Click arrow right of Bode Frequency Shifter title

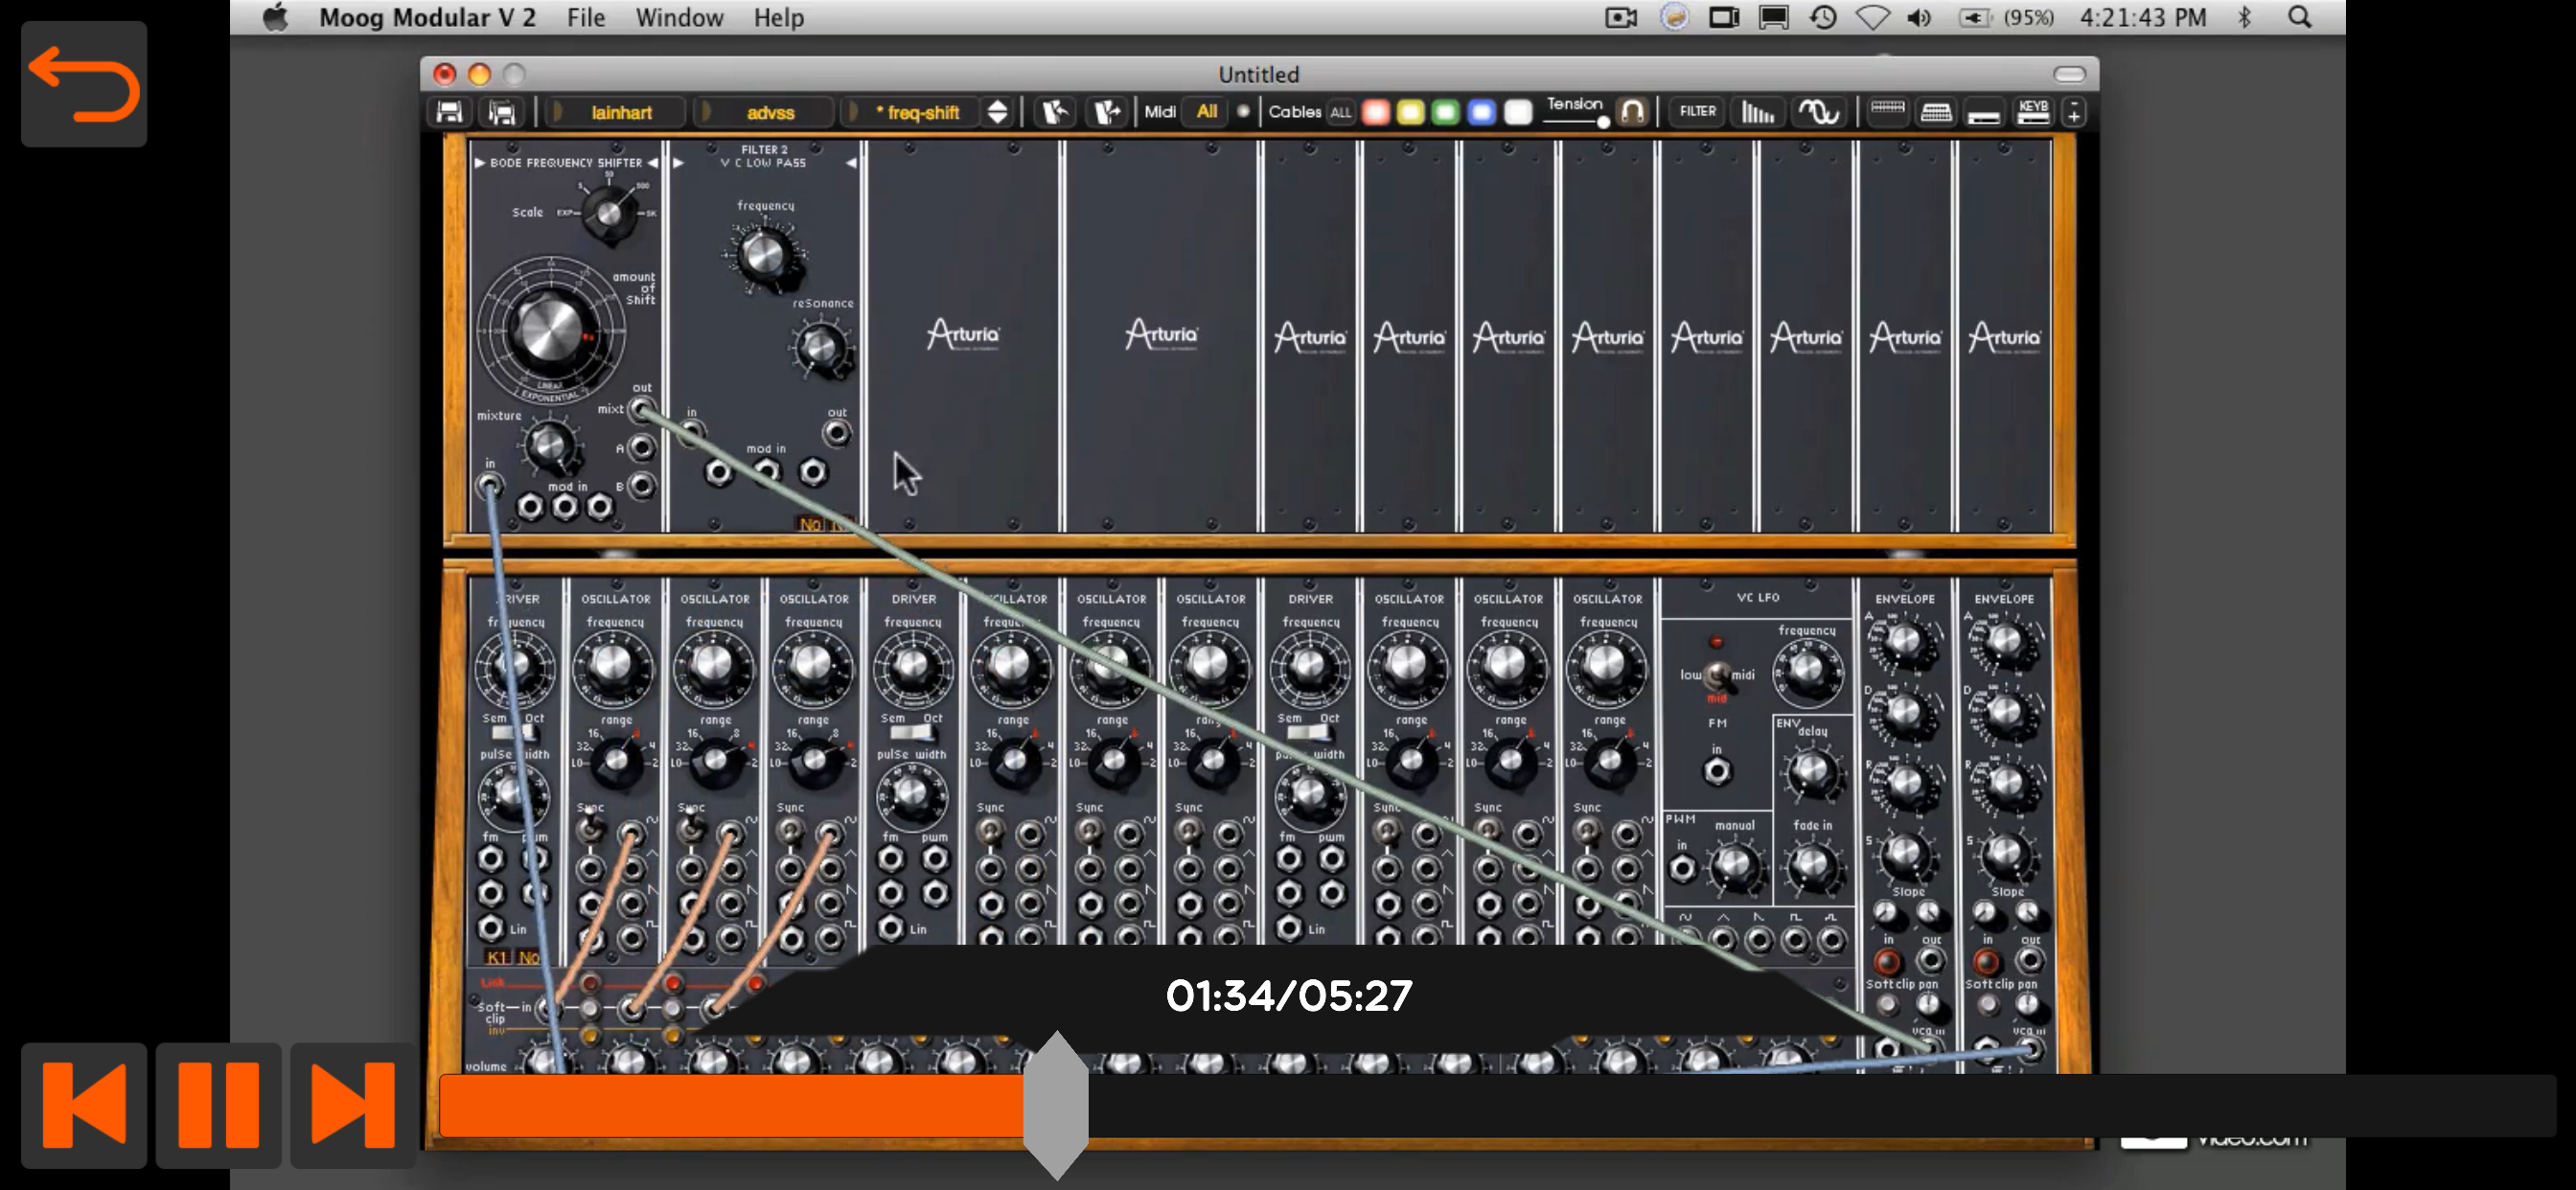point(653,162)
